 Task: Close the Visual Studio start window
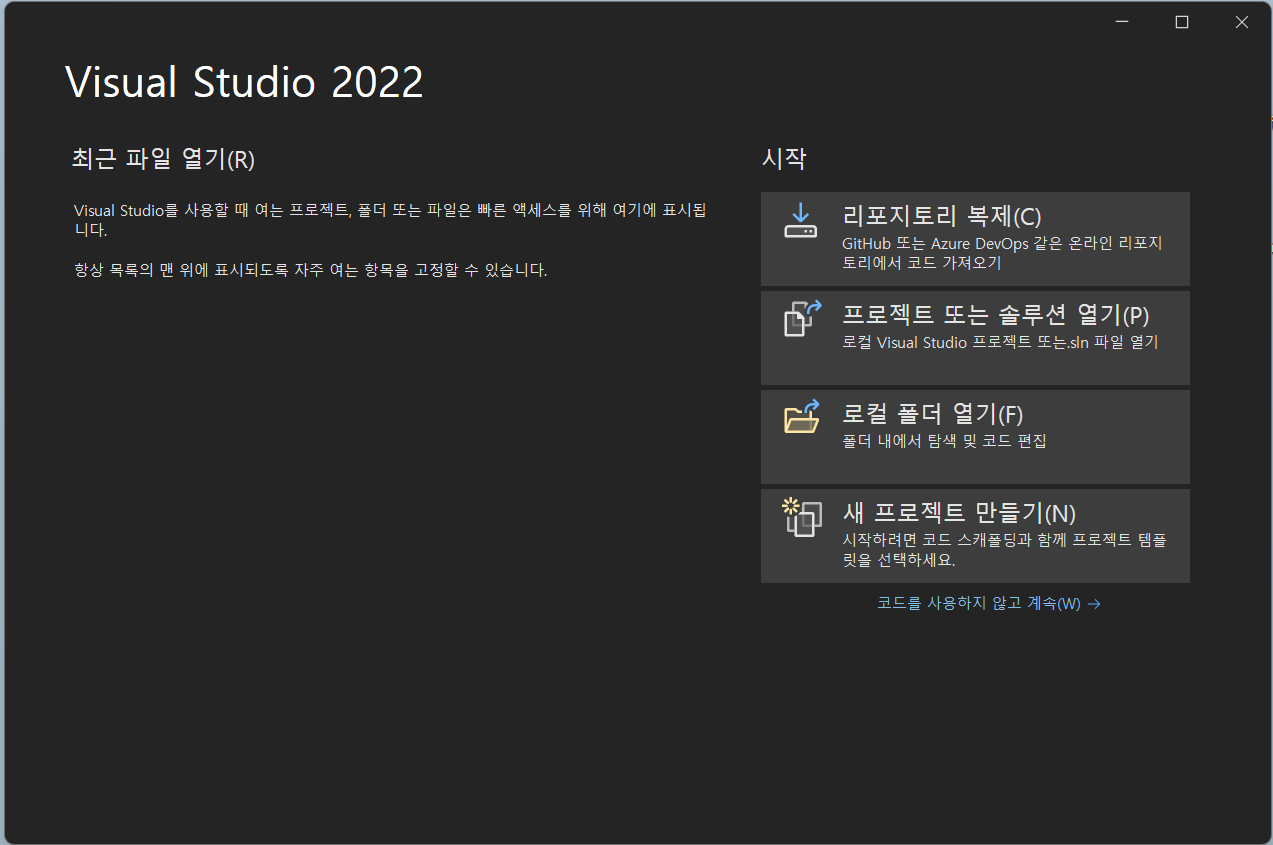point(1241,22)
